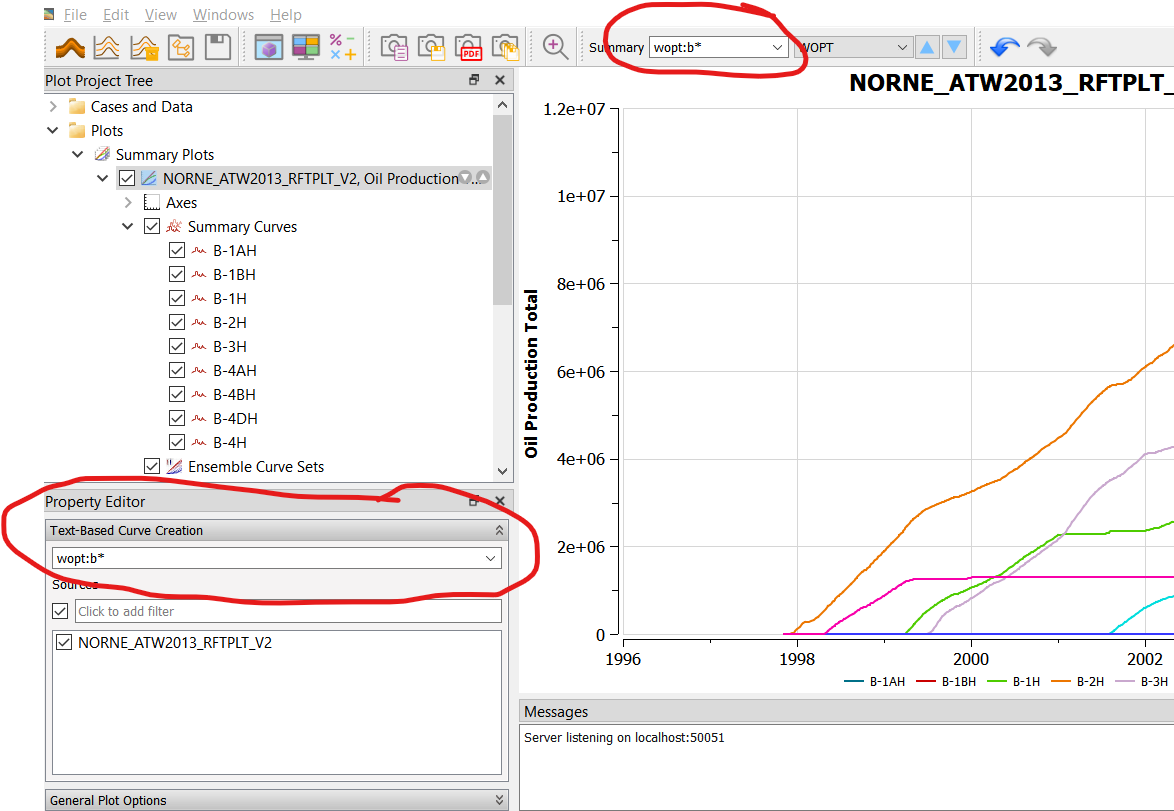This screenshot has height=811, width=1174.
Task: Create a new Summary Plot
Action: tap(106, 46)
